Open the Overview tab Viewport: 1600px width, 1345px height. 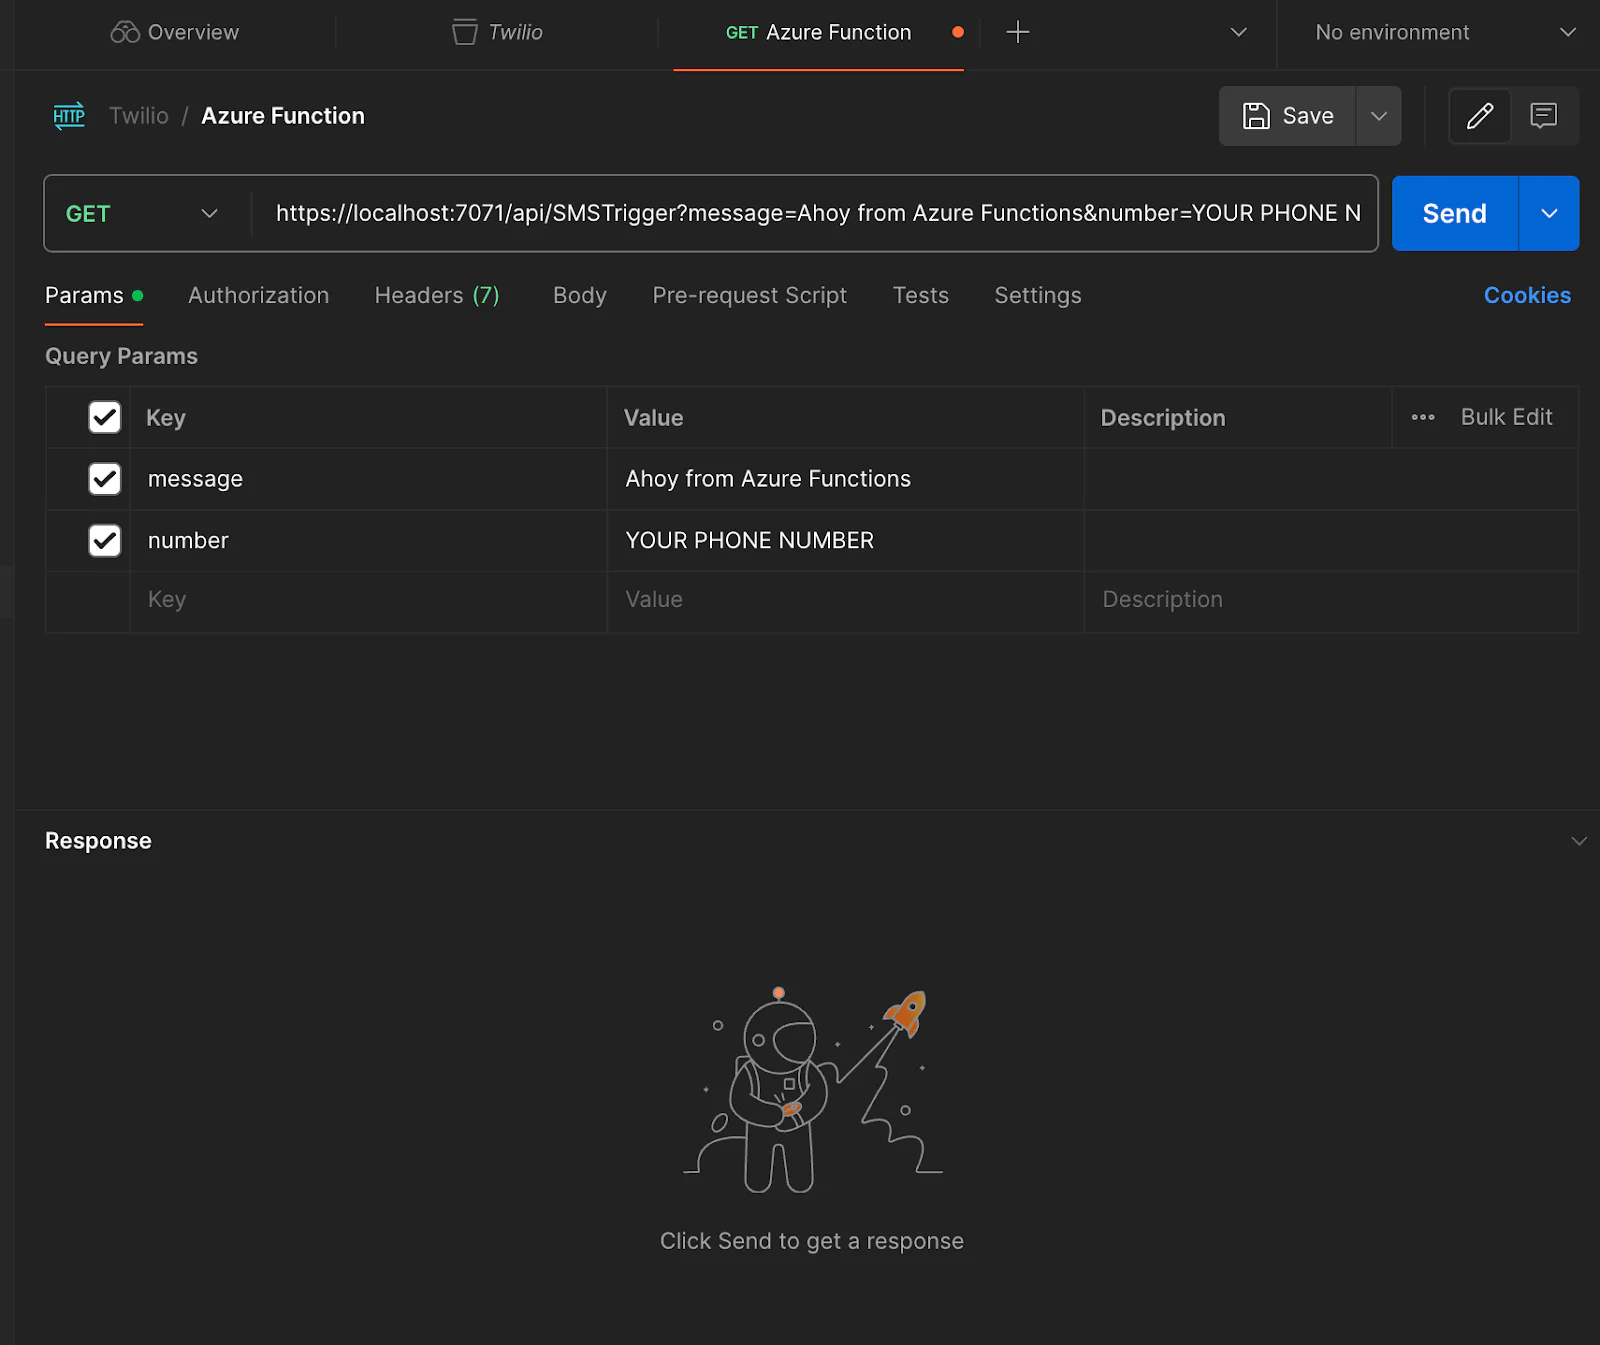175,32
